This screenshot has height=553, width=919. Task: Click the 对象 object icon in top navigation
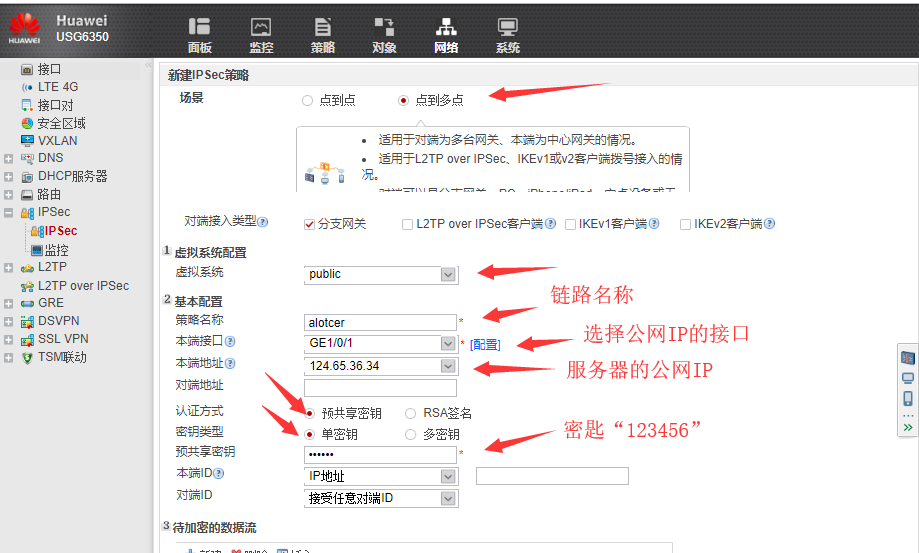tap(384, 35)
